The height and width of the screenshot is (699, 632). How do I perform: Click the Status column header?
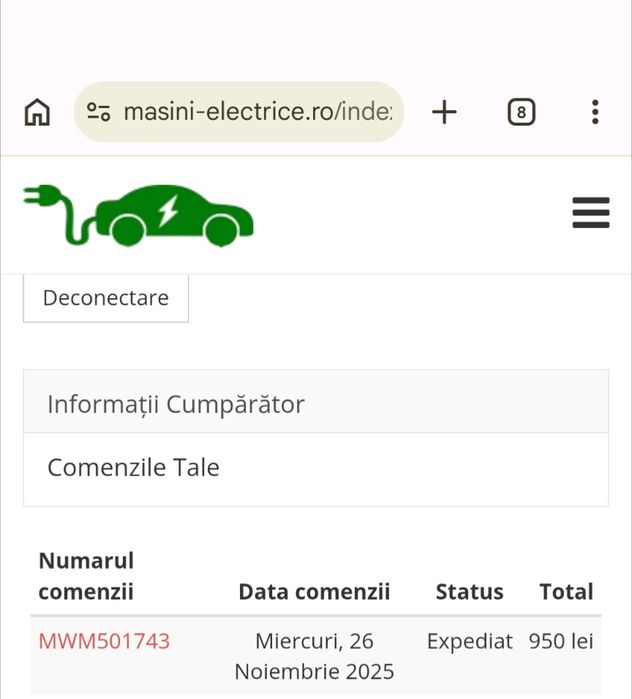(x=469, y=591)
